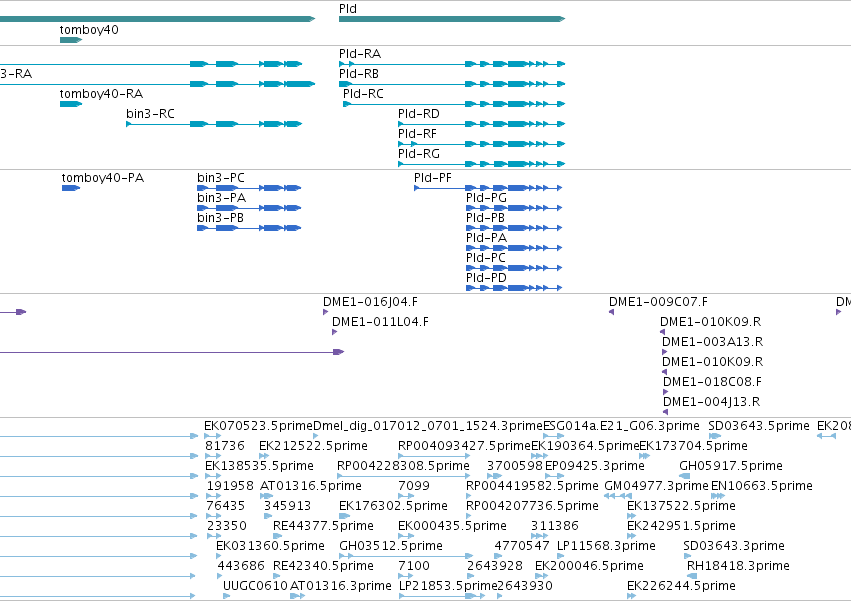
Task: Click the Pld-PA protein feature
Action: click(x=514, y=248)
